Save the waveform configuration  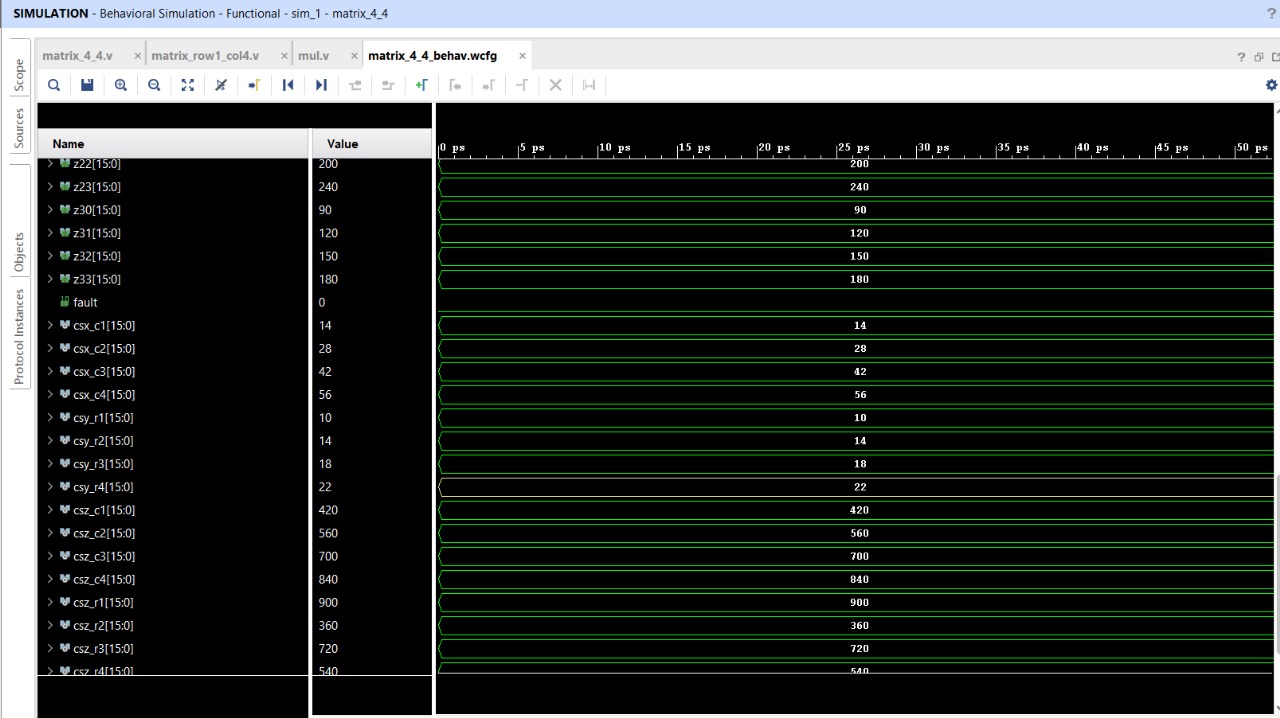87,85
